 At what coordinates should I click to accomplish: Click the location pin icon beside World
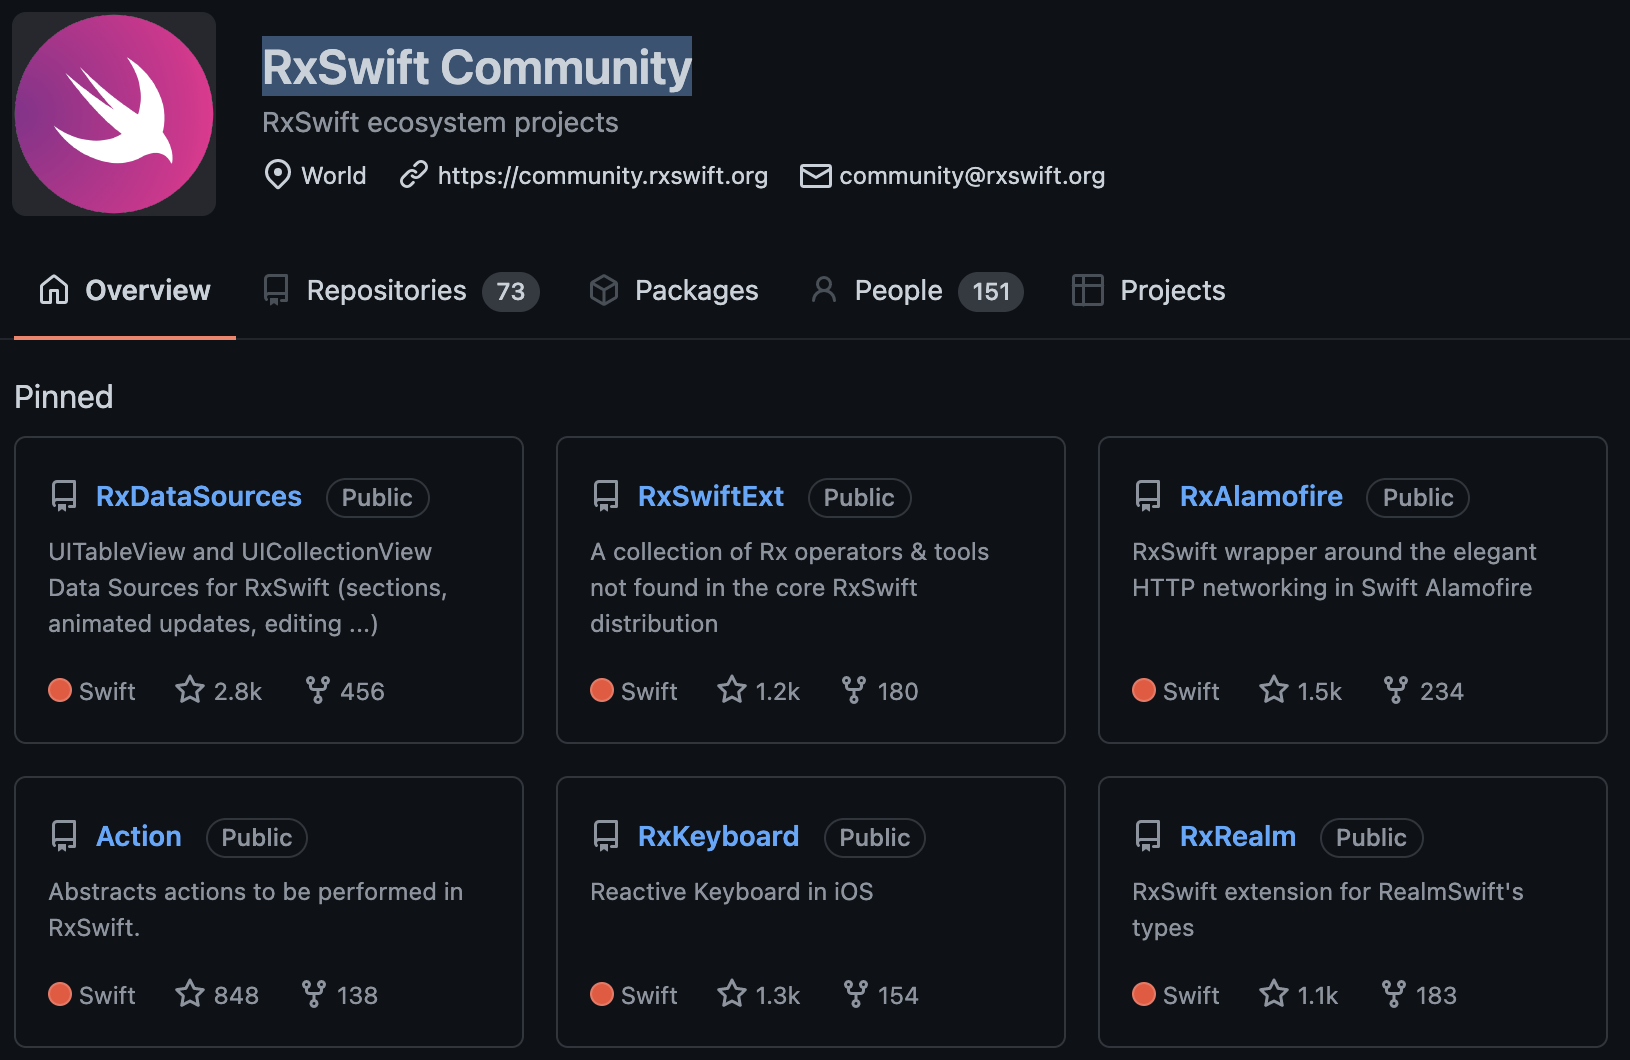[277, 175]
